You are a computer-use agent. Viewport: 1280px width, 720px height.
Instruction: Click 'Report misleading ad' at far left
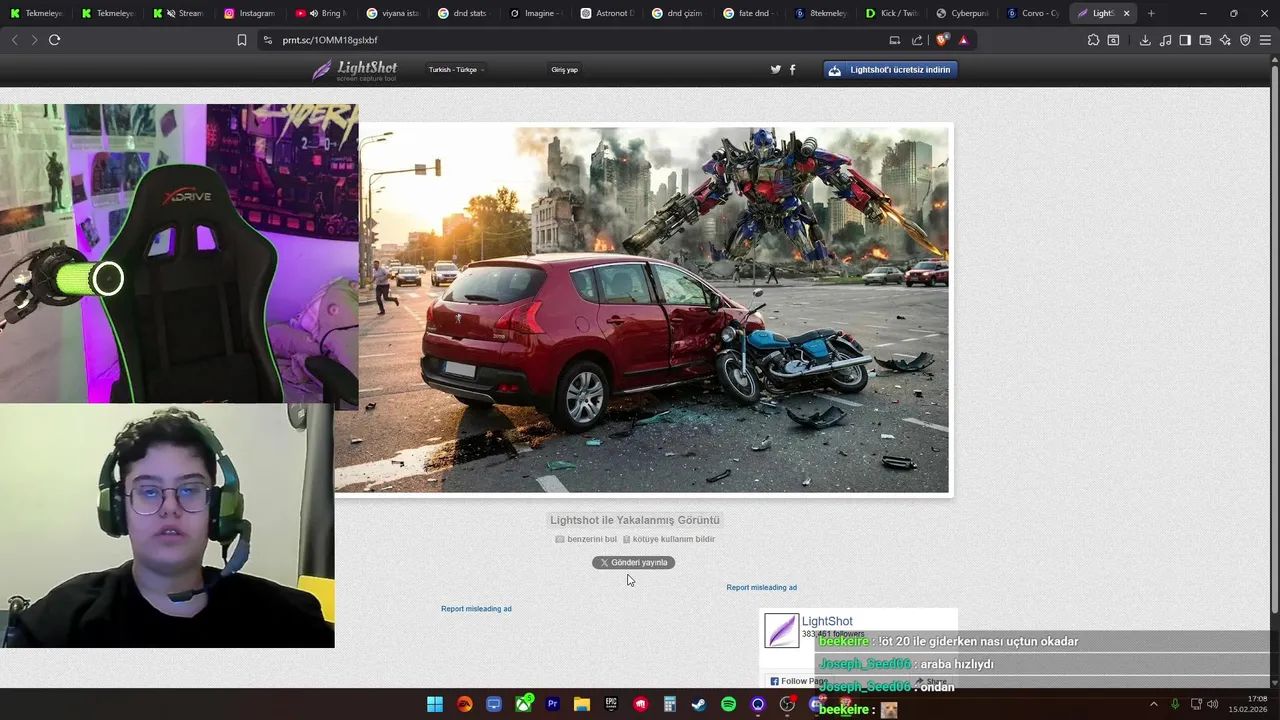pos(476,609)
